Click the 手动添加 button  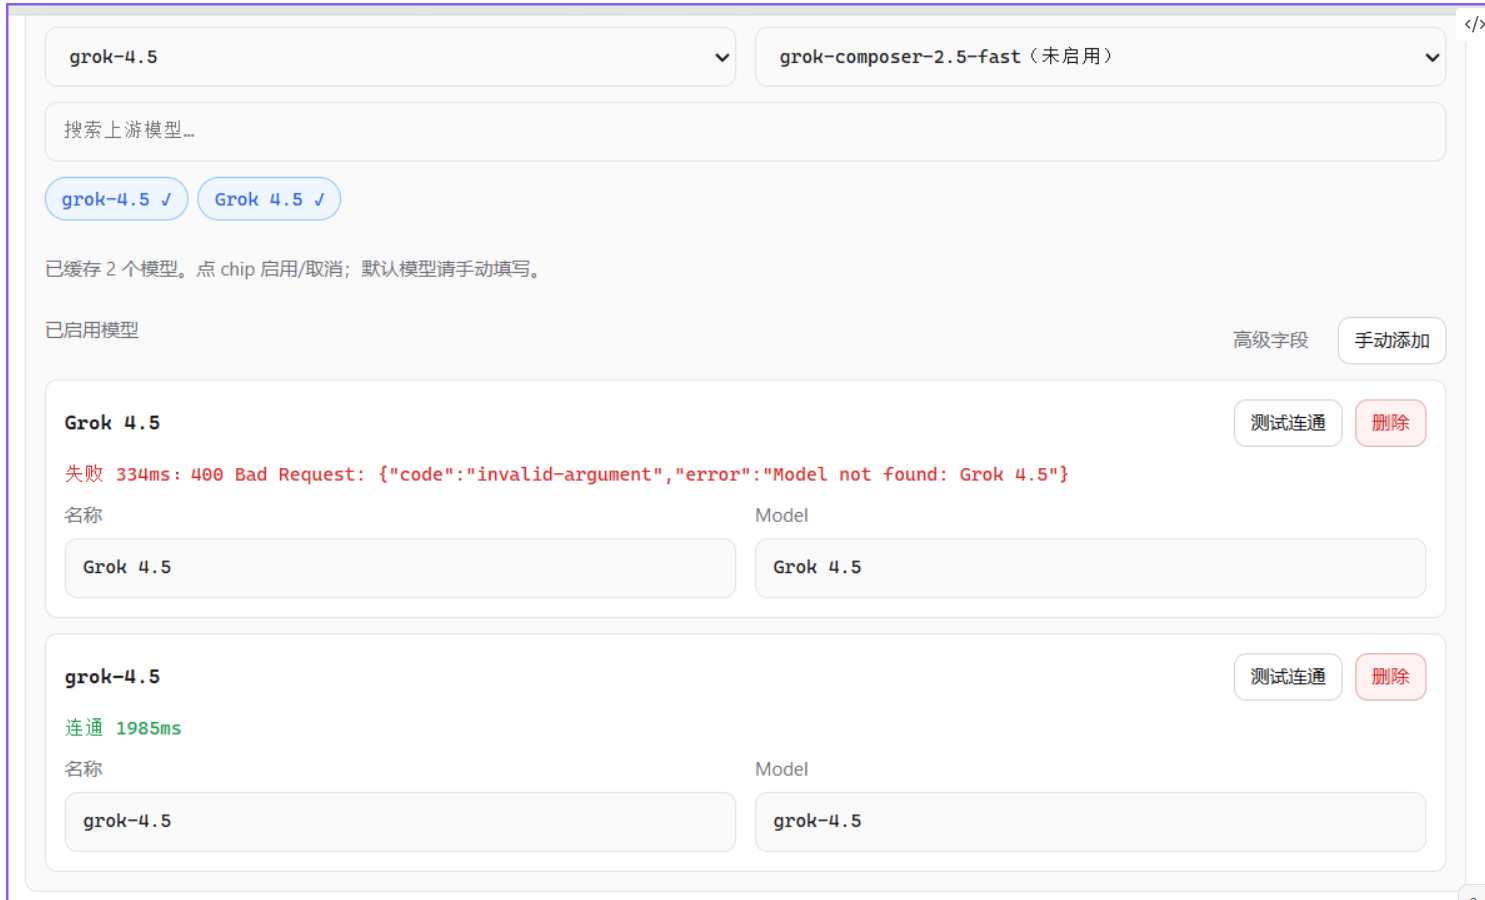coord(1391,340)
